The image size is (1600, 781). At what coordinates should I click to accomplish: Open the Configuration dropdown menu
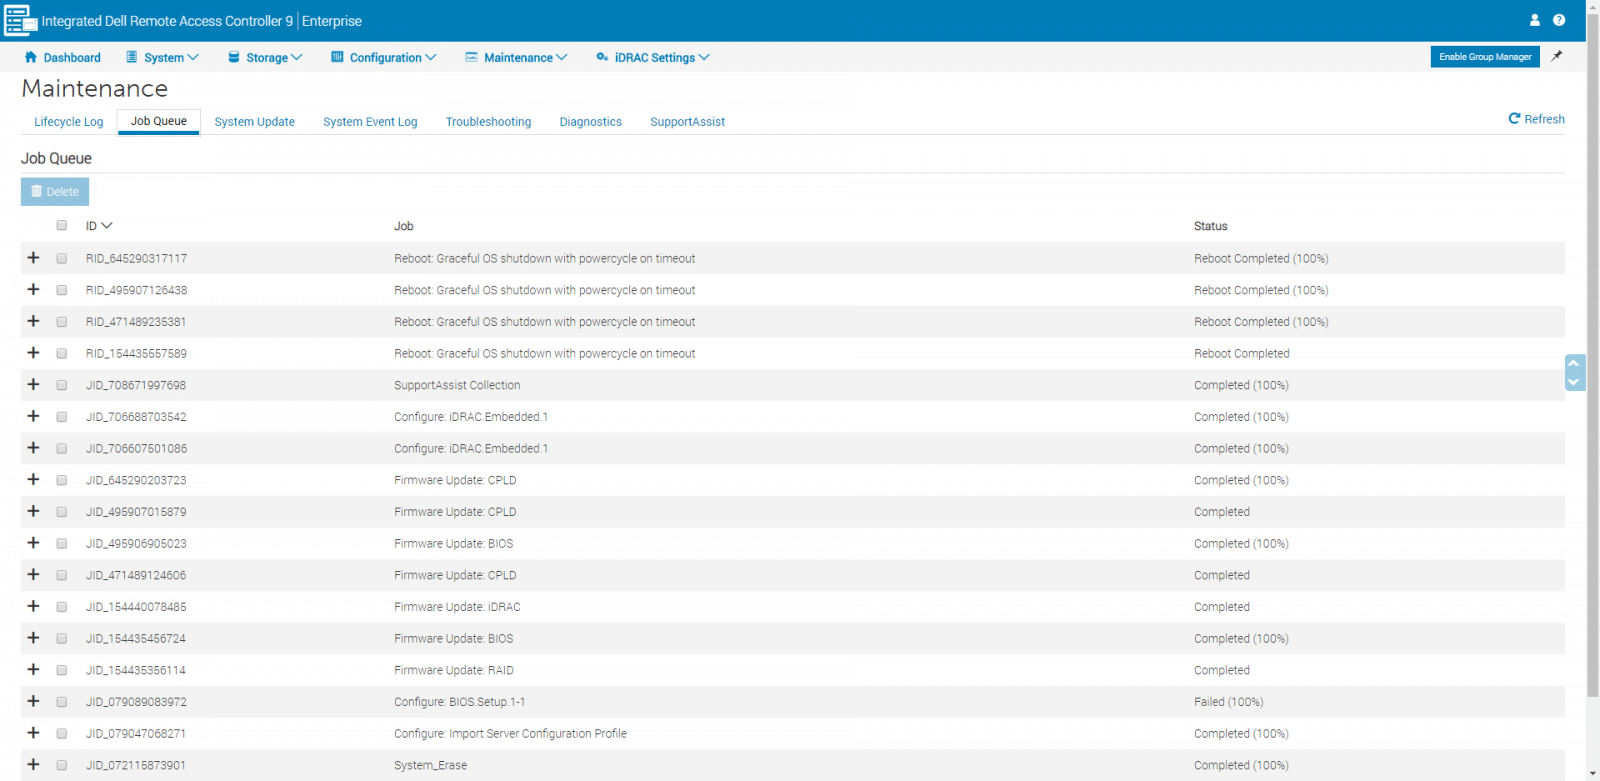[384, 57]
